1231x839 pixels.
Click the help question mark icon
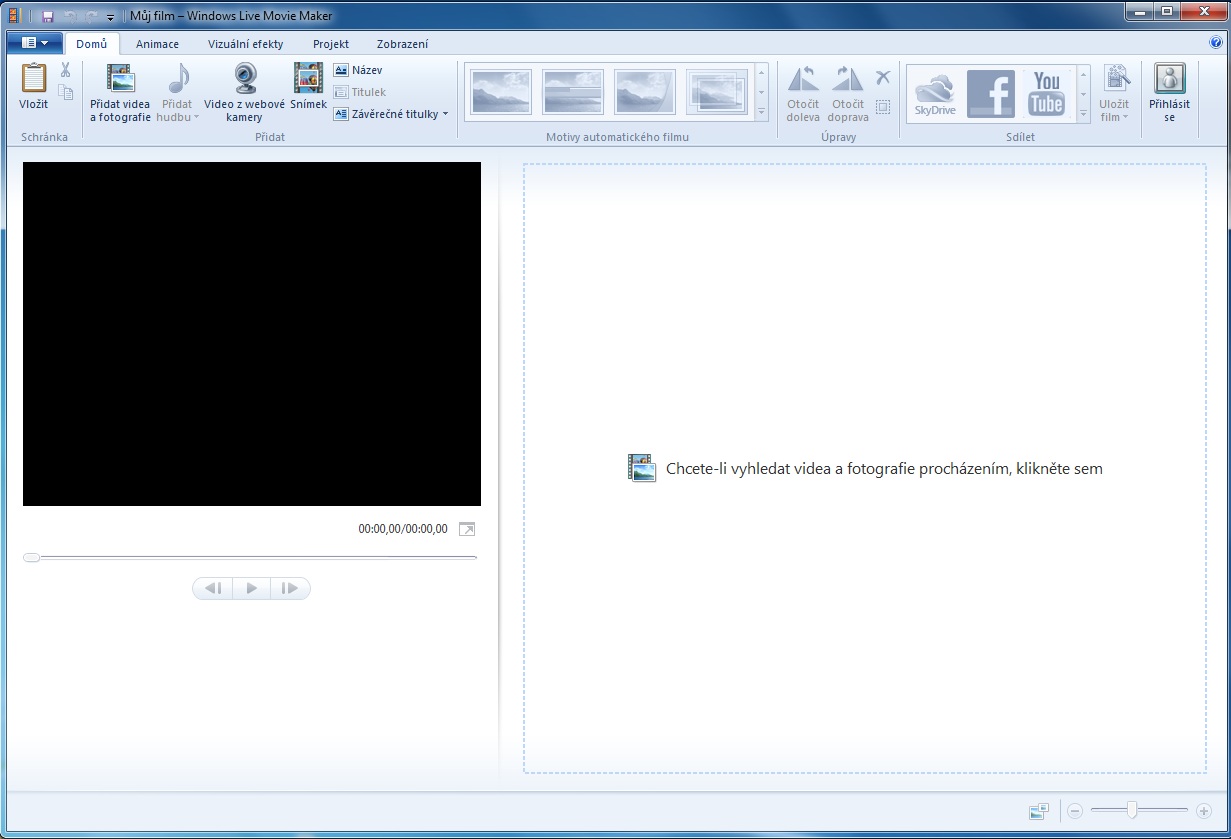[1216, 43]
